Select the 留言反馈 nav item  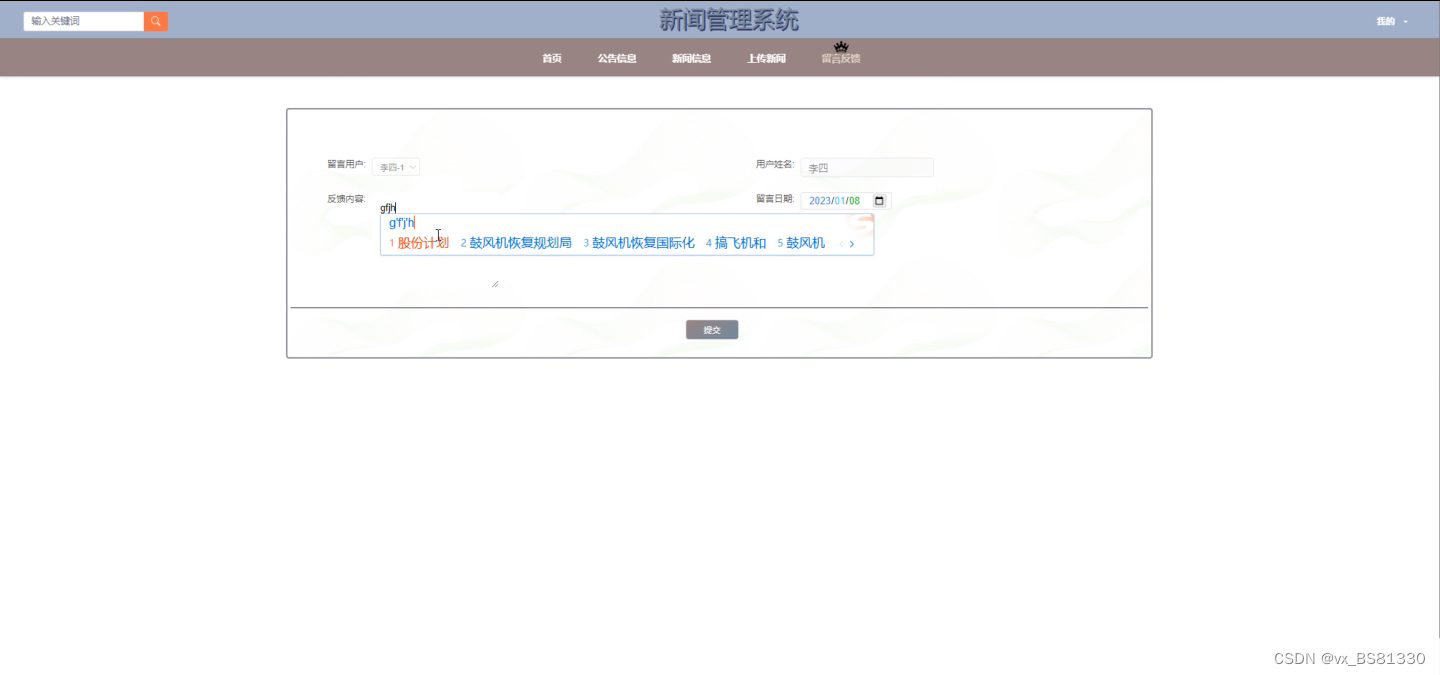tap(841, 58)
